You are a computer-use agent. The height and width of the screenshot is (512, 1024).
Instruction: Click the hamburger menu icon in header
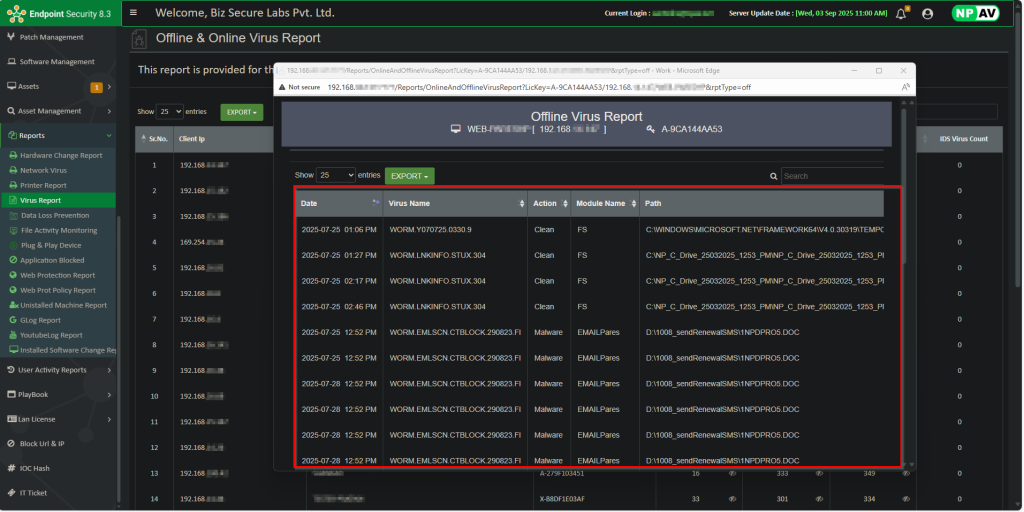point(134,13)
